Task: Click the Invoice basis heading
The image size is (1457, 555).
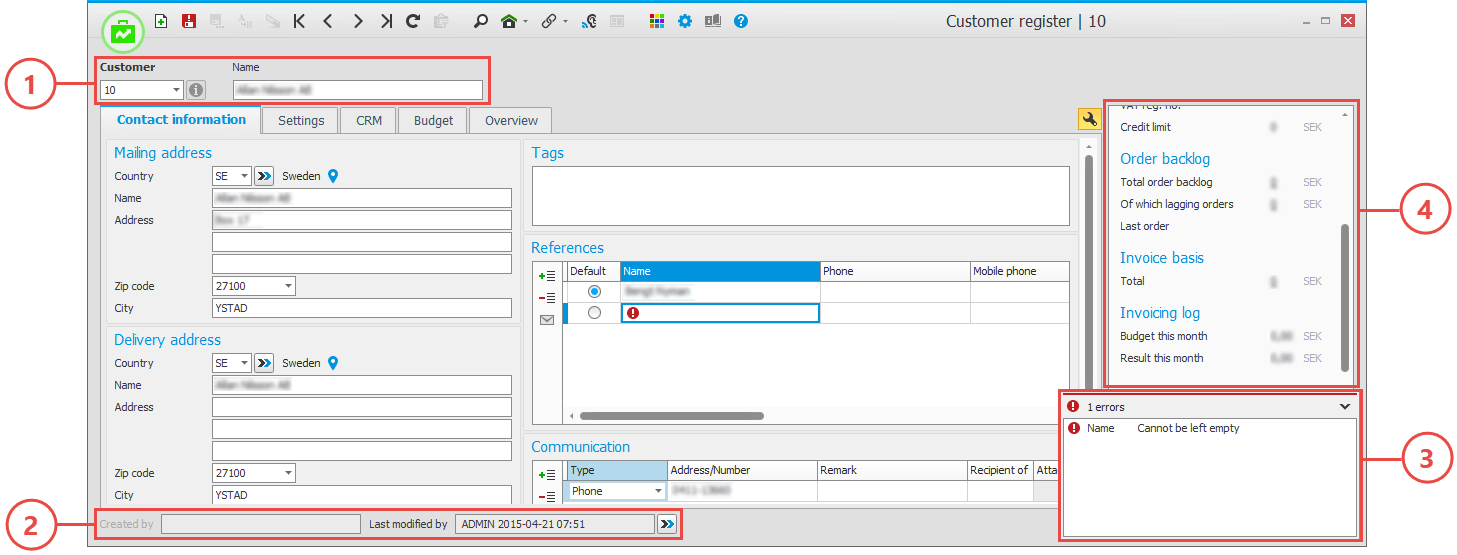Action: 1162,258
